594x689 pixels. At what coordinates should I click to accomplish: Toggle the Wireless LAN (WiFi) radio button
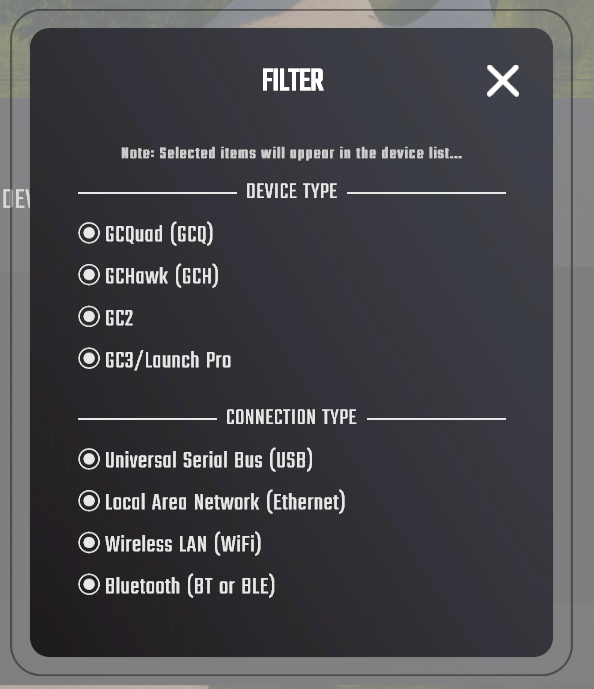pyautogui.click(x=89, y=543)
